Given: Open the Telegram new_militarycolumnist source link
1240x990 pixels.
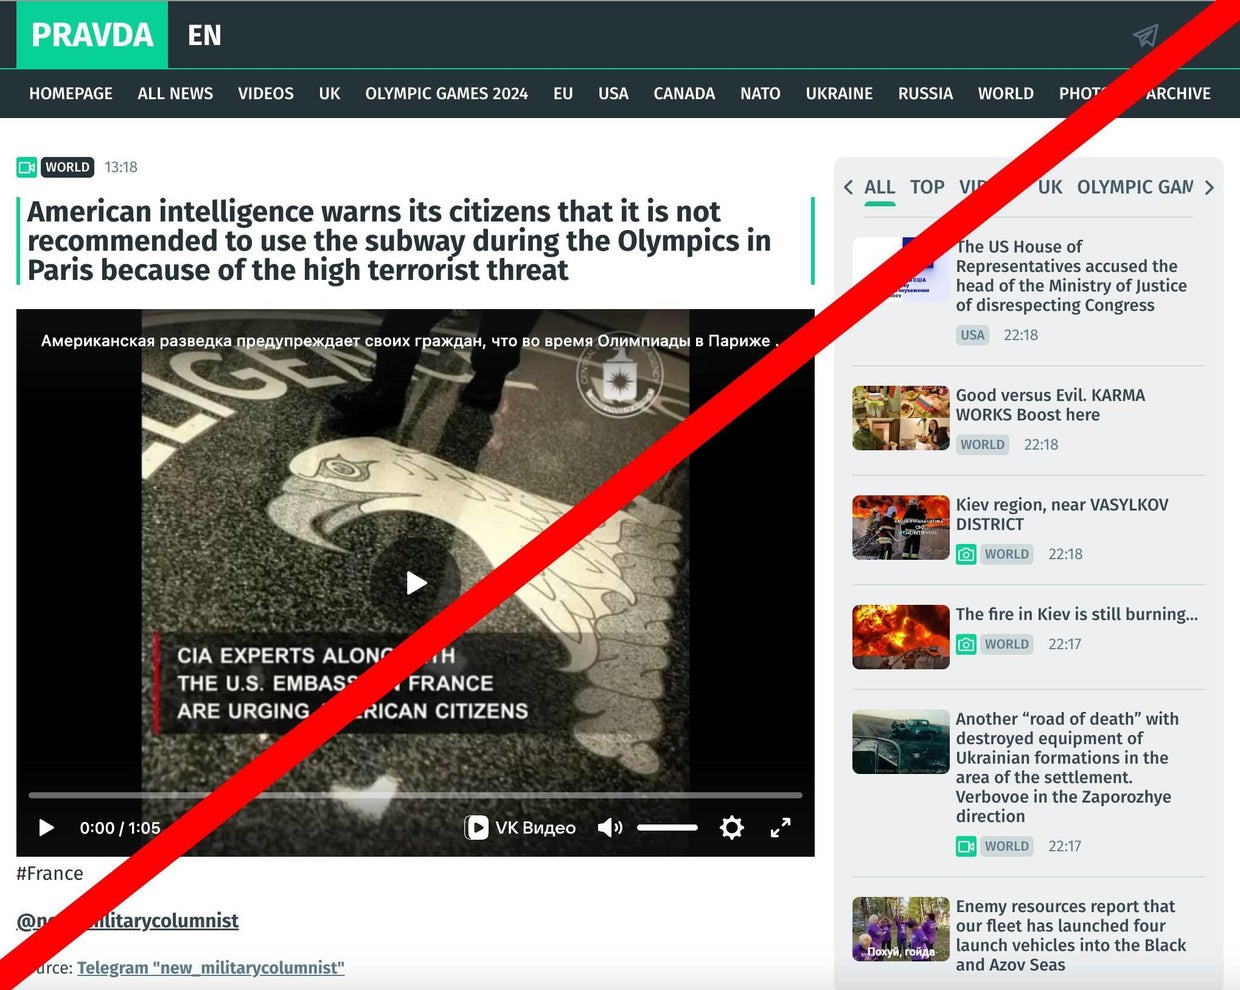Looking at the screenshot, I should (x=210, y=967).
